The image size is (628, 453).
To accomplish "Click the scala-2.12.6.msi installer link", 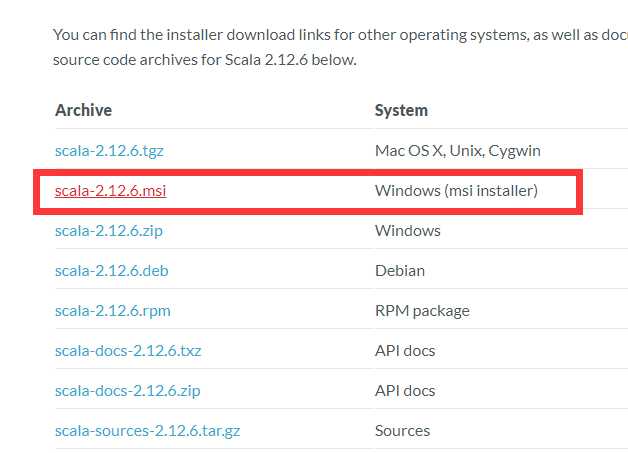I will 111,191.
